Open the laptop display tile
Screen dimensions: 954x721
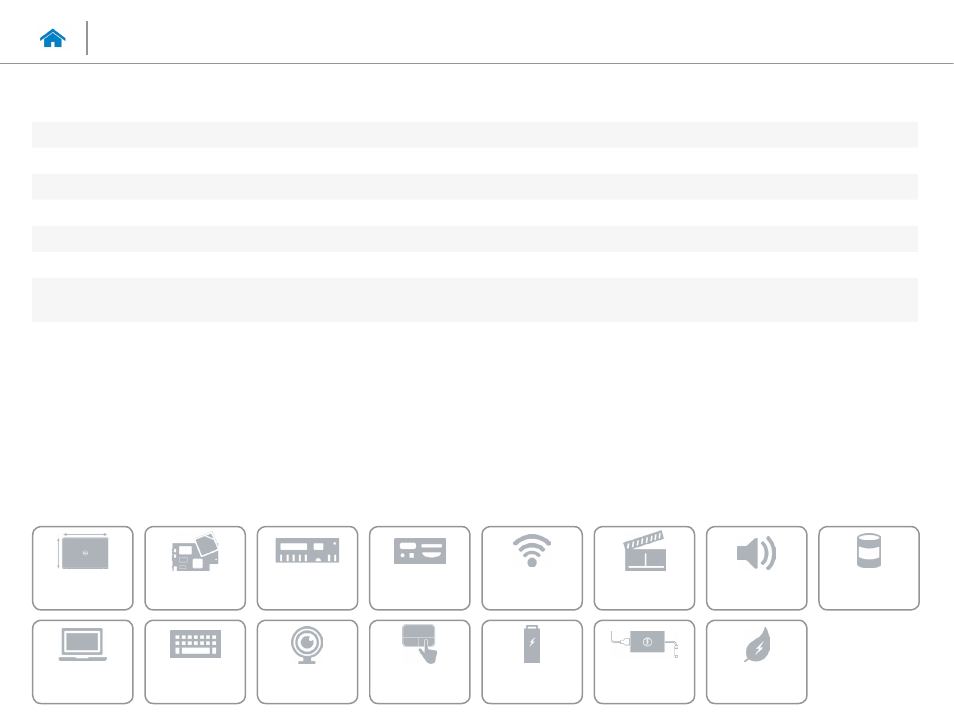83,662
